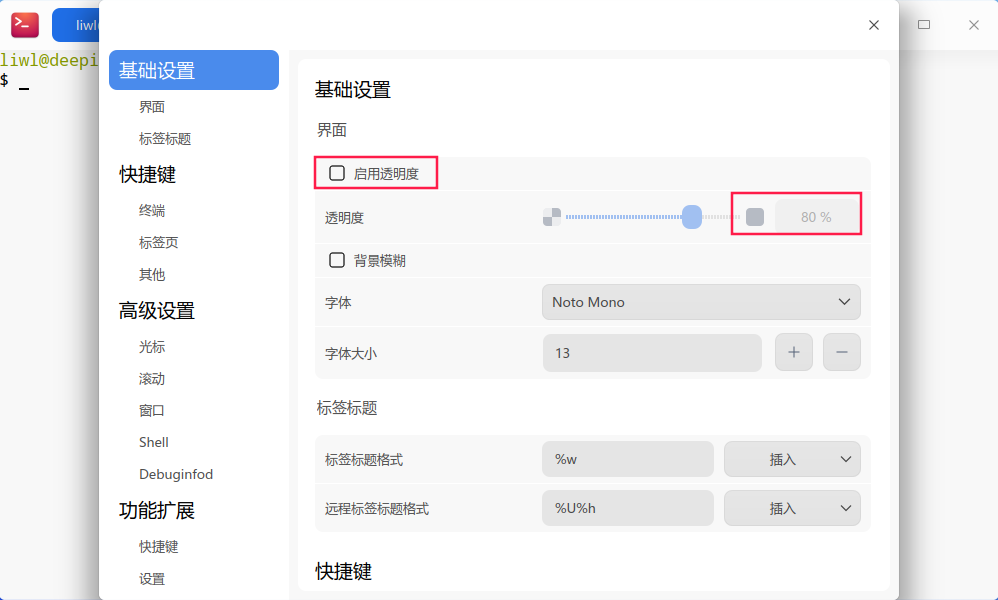Enable the 启用透明度 checkbox
The image size is (998, 600).
pyautogui.click(x=338, y=173)
